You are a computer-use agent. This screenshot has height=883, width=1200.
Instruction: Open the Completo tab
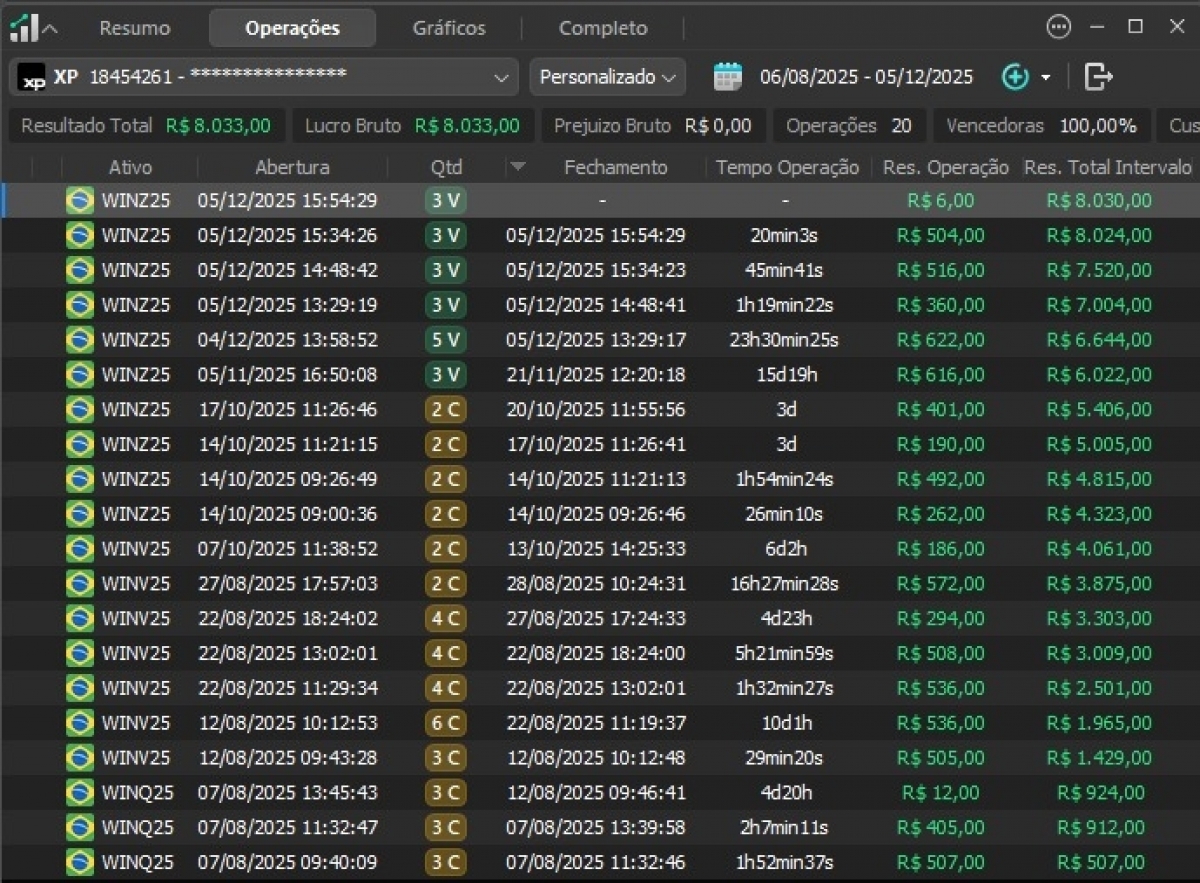(x=602, y=28)
